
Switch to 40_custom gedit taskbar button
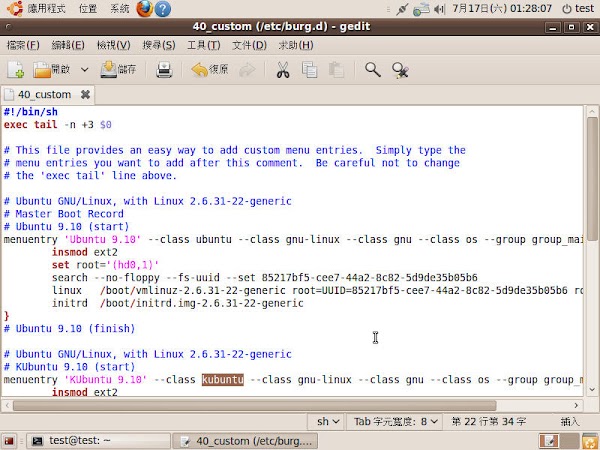click(245, 441)
